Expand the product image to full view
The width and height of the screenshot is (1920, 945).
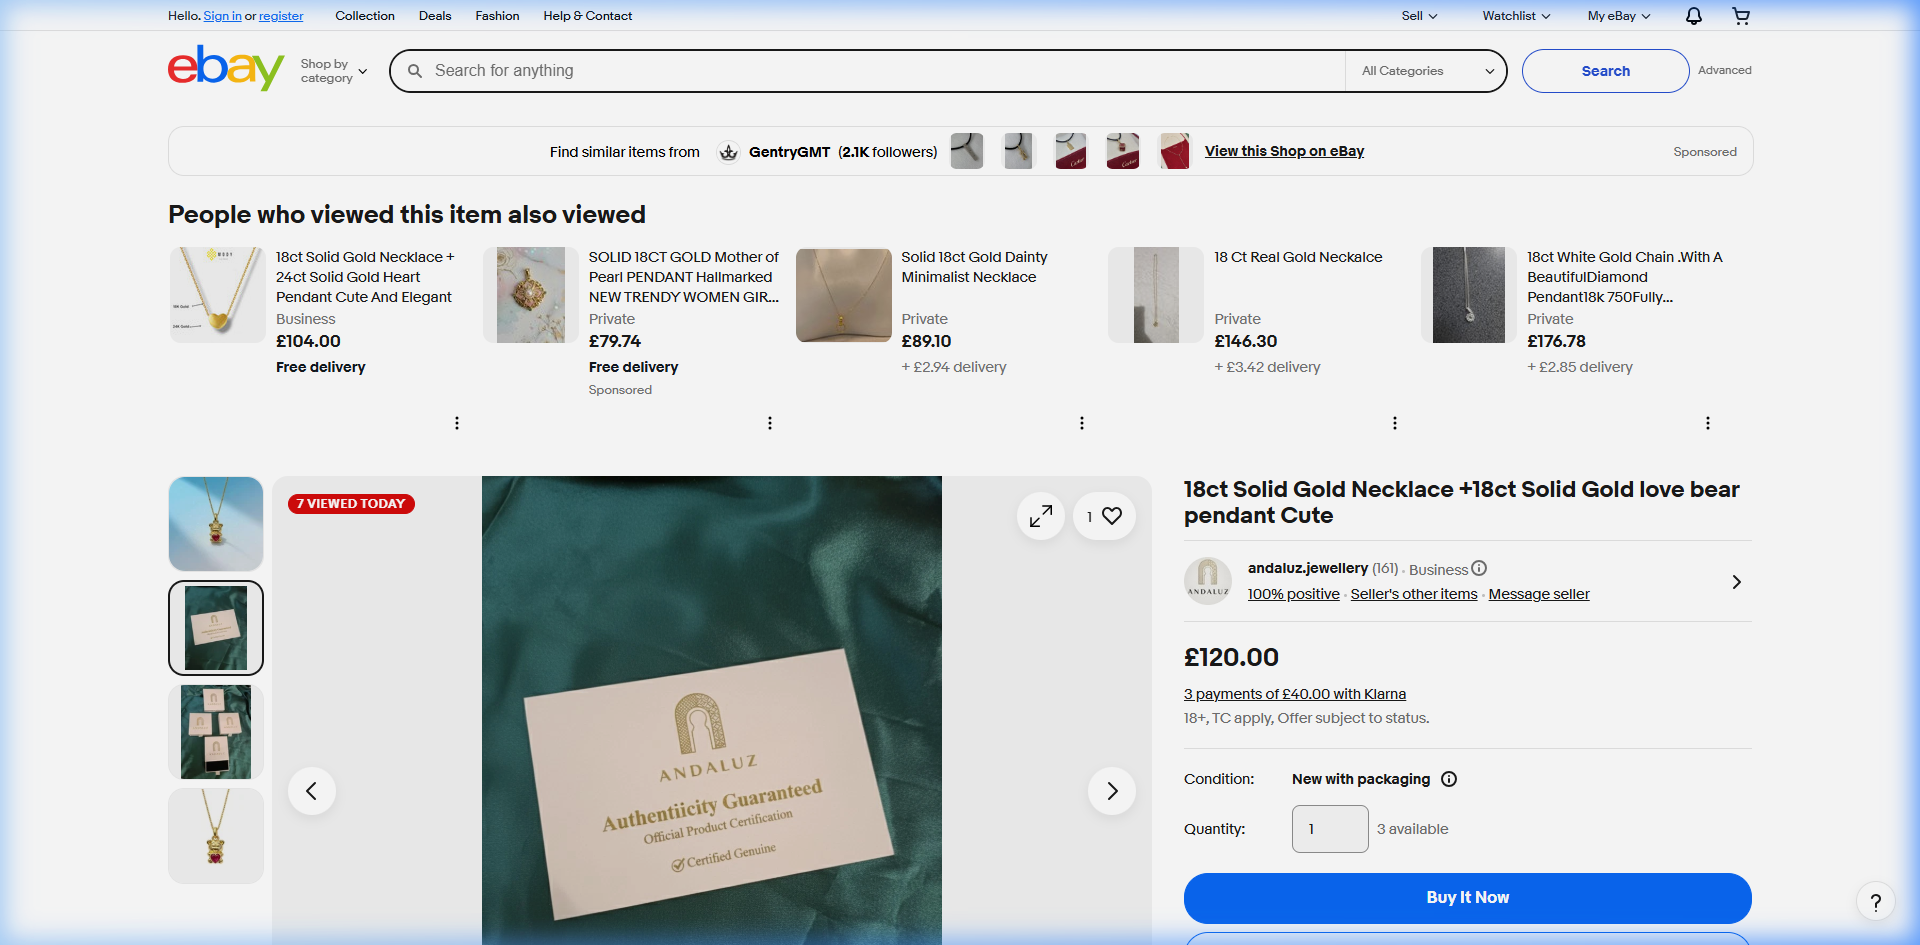coord(1041,516)
